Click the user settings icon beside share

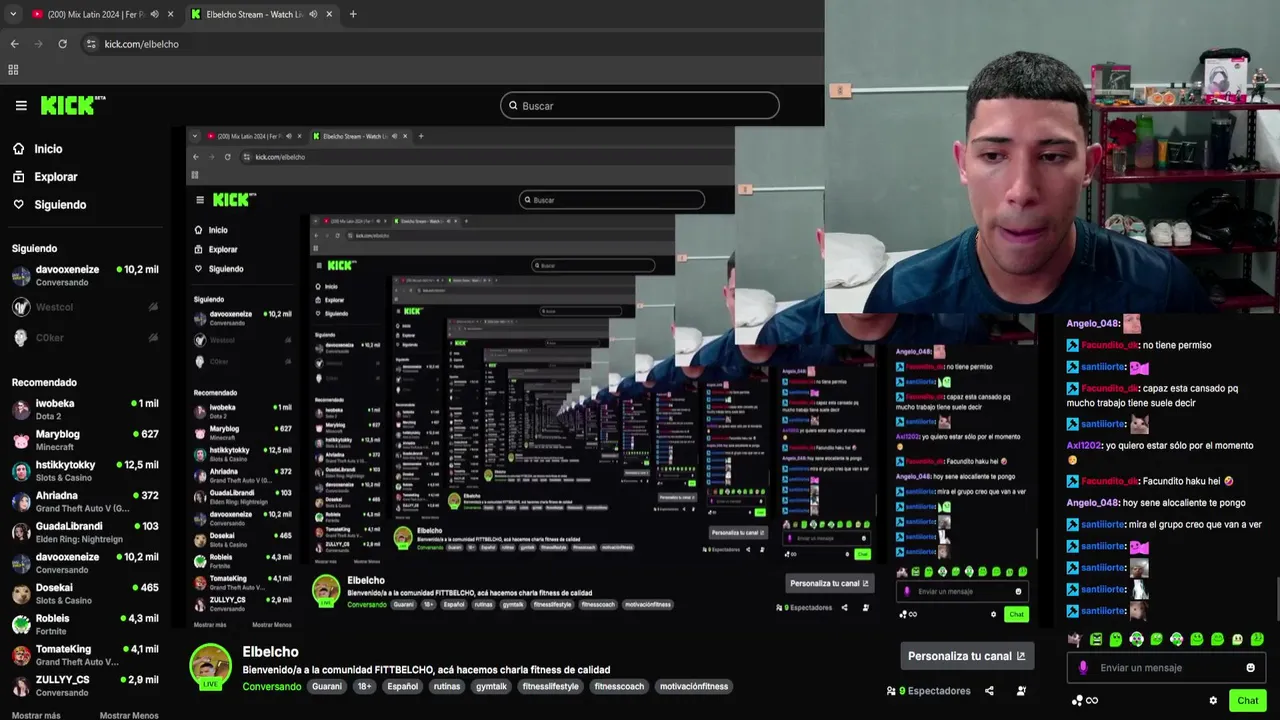point(1021,691)
